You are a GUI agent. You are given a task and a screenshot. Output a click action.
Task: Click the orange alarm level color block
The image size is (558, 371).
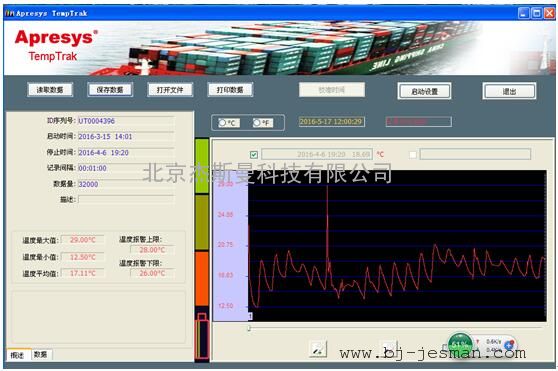click(x=202, y=278)
